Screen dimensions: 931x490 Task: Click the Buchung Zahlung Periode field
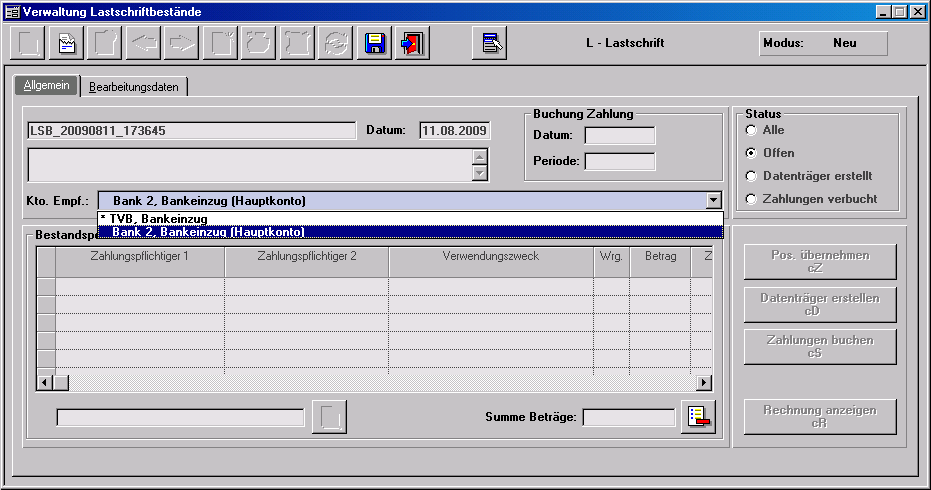(620, 161)
